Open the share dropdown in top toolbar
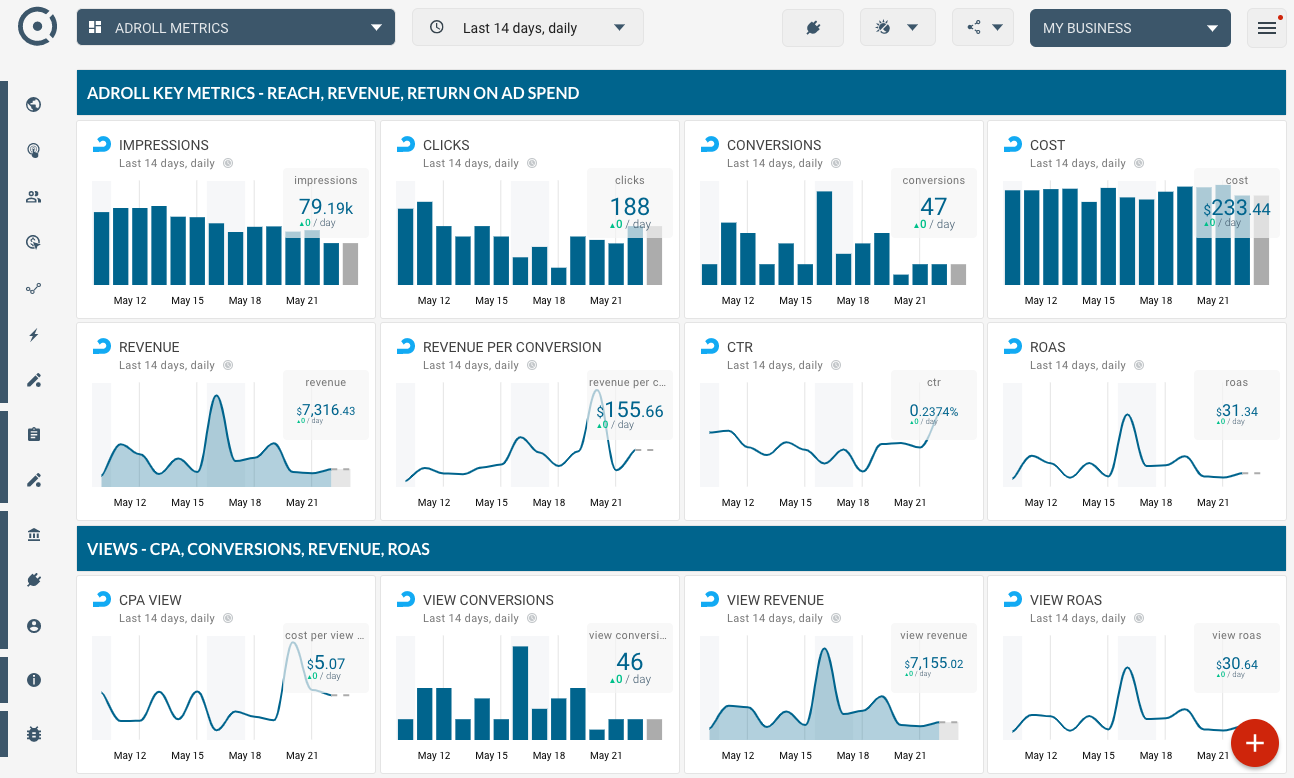The width and height of the screenshot is (1294, 778). click(x=983, y=28)
